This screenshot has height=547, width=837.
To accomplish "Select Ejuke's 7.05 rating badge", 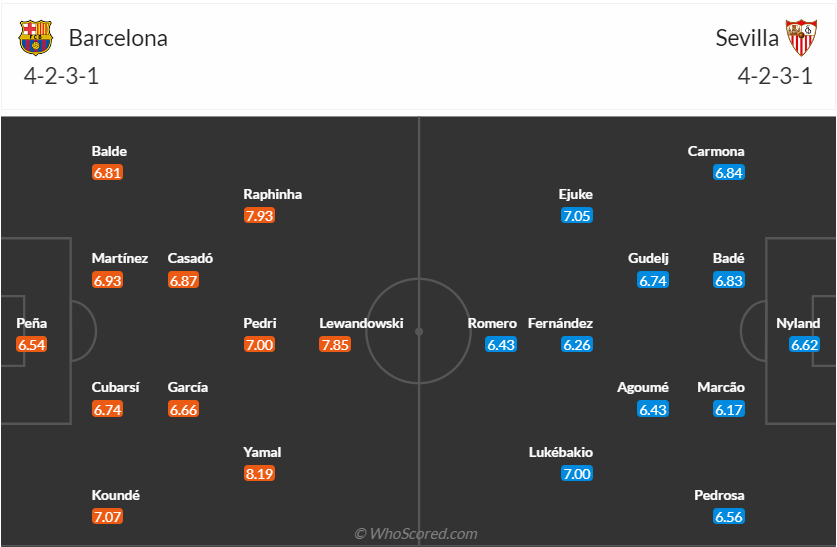I will pyautogui.click(x=577, y=216).
